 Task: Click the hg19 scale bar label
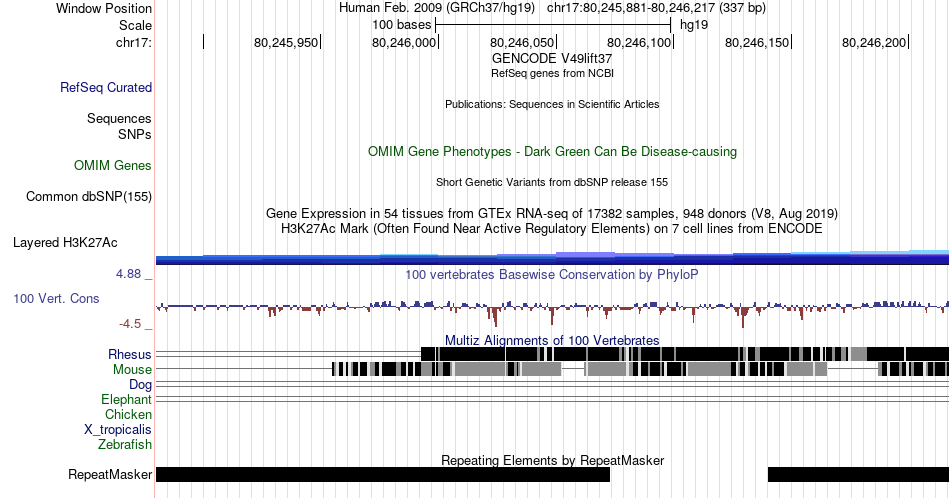tap(694, 25)
